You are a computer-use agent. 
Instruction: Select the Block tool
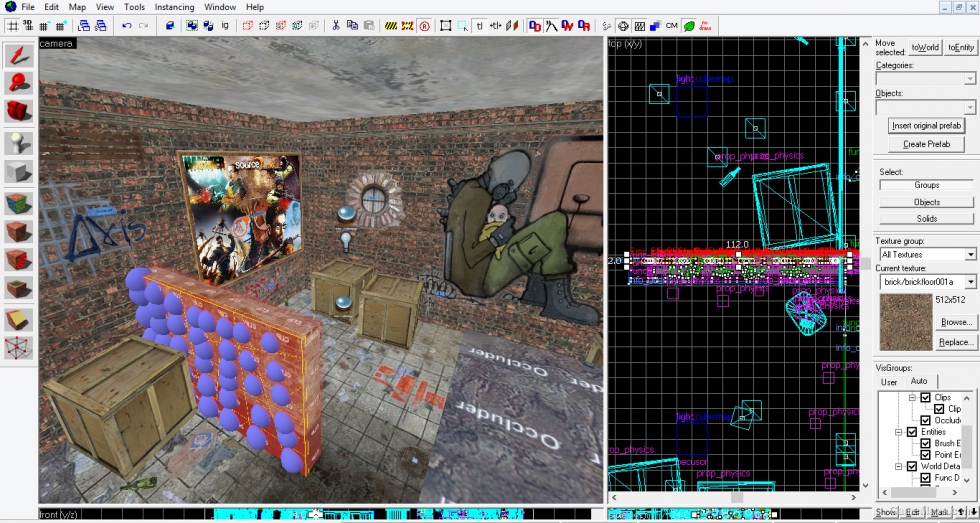click(x=19, y=171)
